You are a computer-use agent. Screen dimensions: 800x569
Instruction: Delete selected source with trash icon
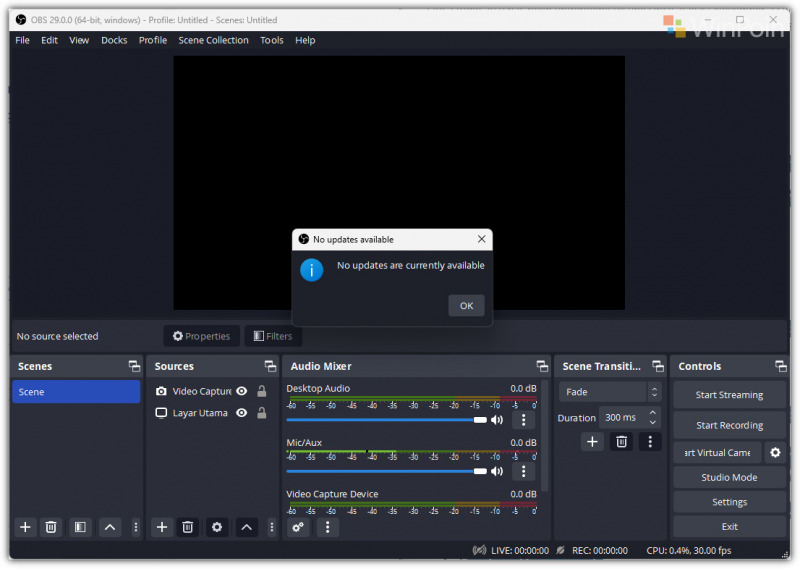point(188,527)
